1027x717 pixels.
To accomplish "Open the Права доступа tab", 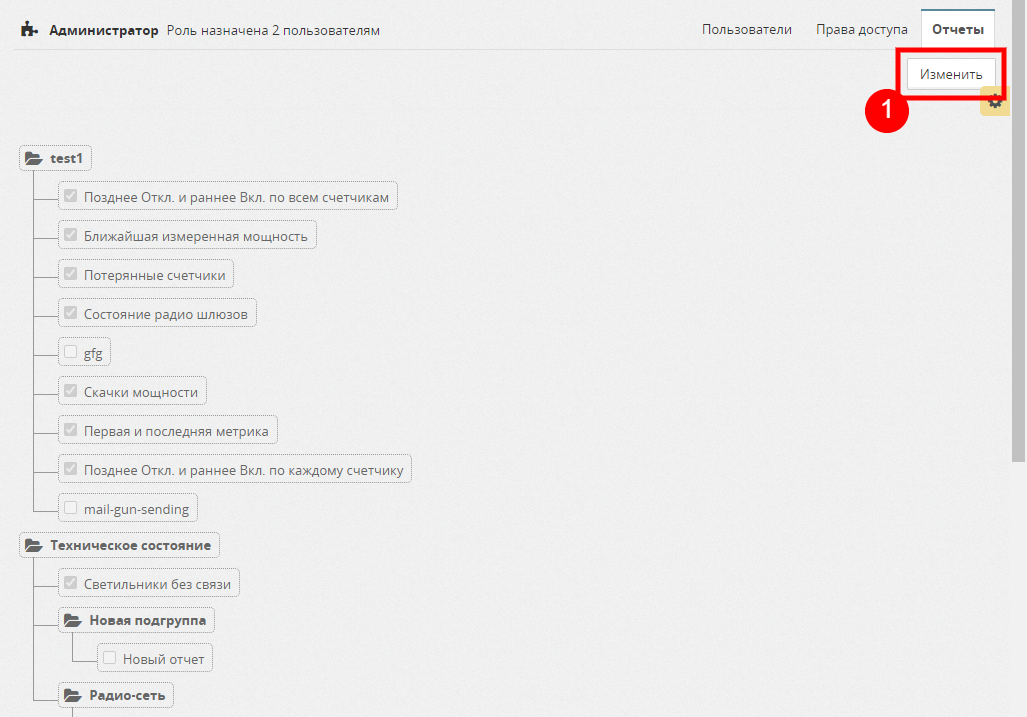I will click(861, 30).
